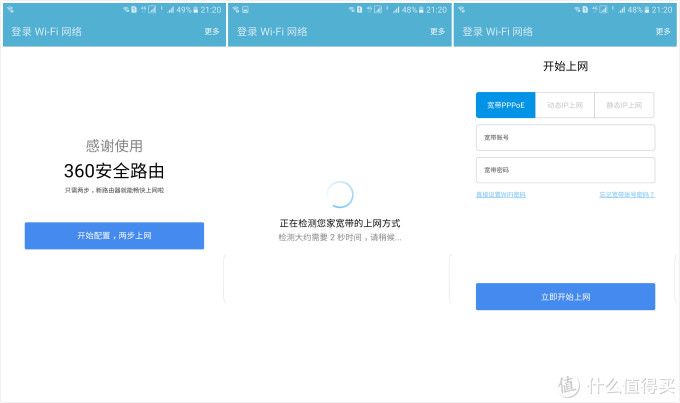Image resolution: width=680 pixels, height=403 pixels.
Task: Click the 只需两步 subtitle under 360安全路由
Action: point(114,190)
